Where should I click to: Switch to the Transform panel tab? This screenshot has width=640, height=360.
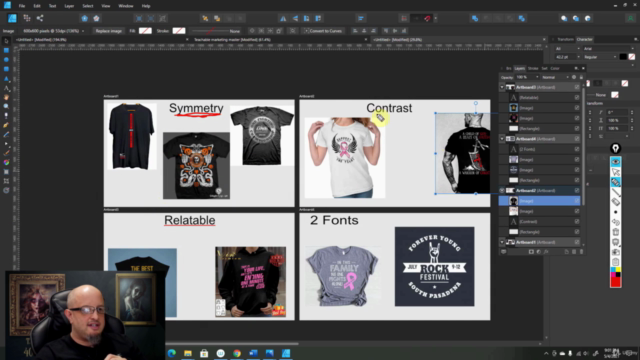[x=565, y=40]
